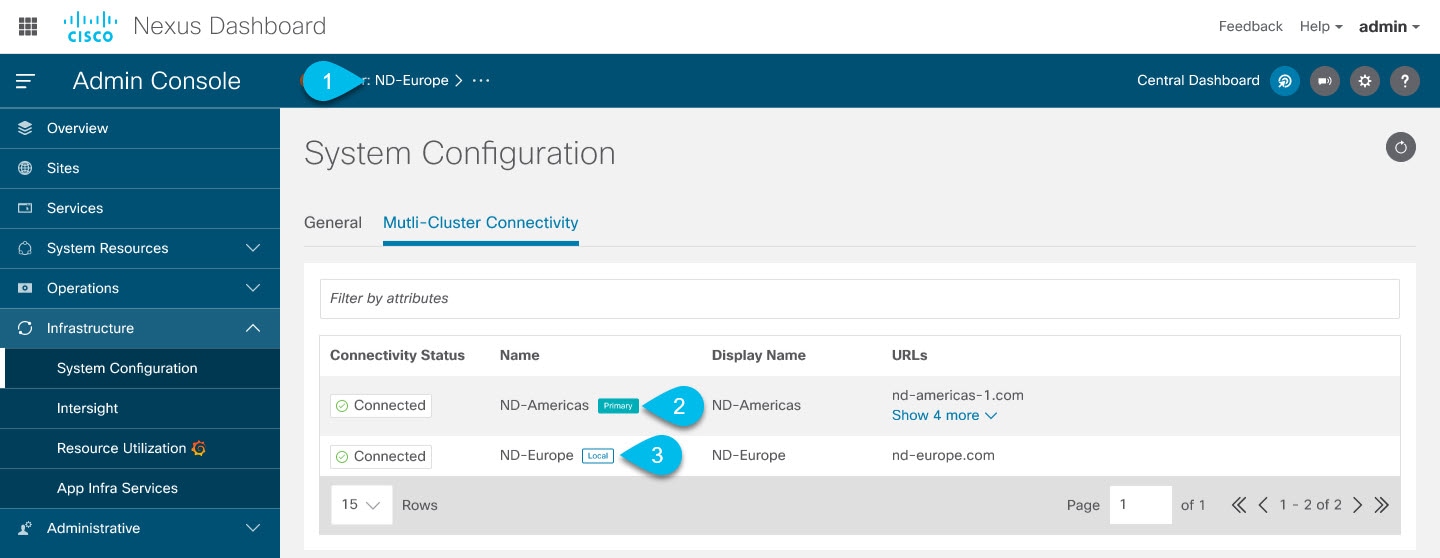Click the Overview layers icon
The height and width of the screenshot is (558, 1440).
[x=25, y=128]
